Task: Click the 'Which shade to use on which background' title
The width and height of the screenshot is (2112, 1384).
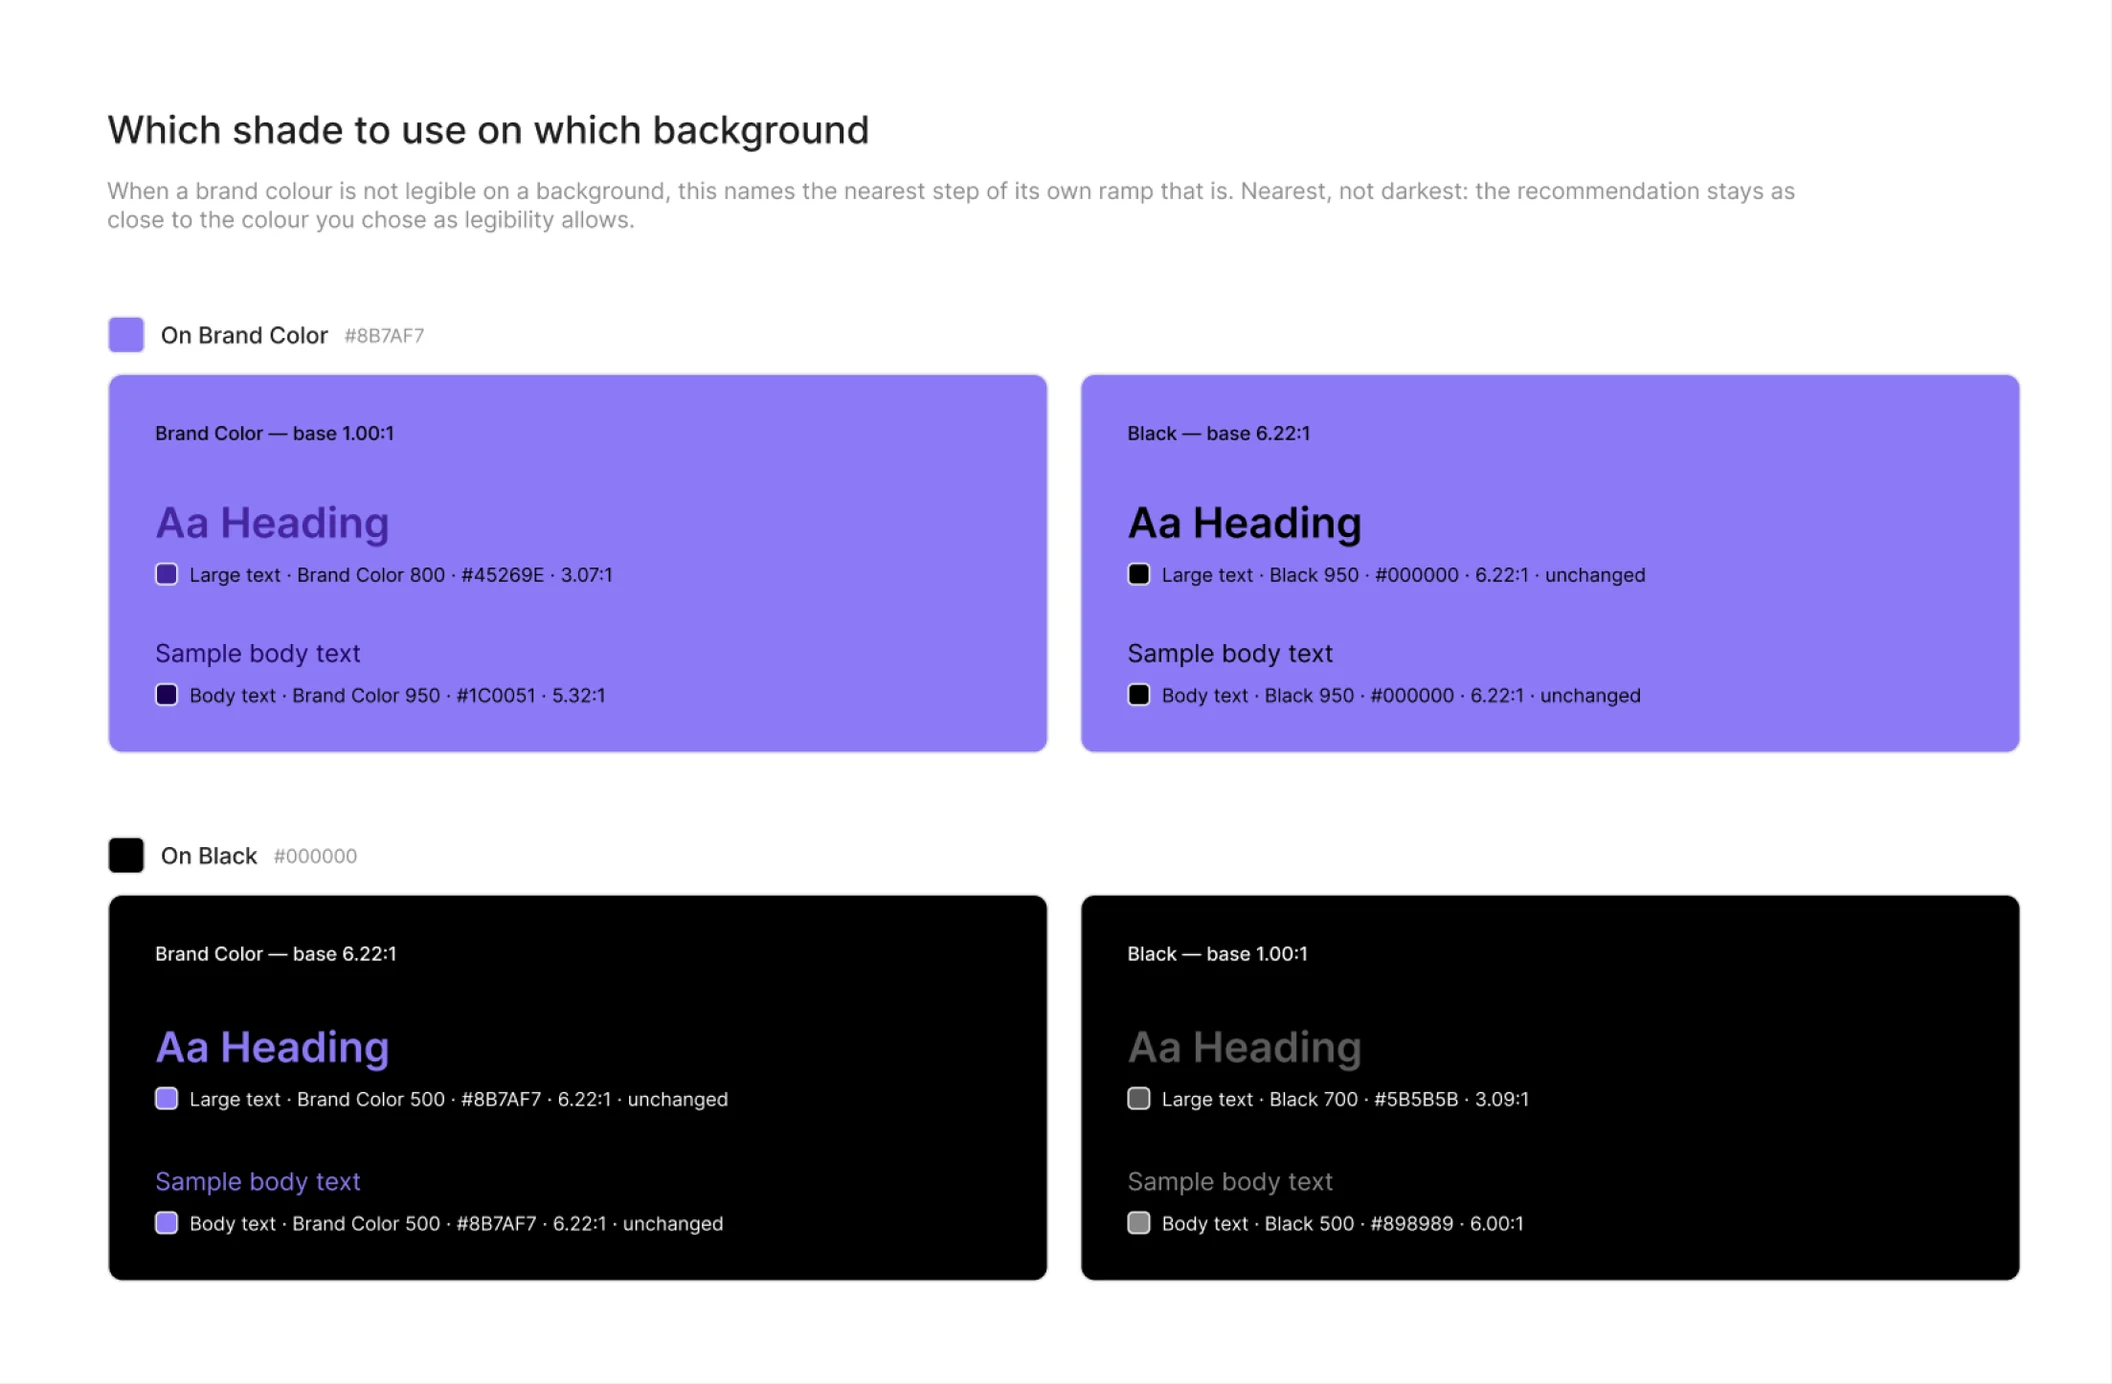Action: tap(488, 130)
